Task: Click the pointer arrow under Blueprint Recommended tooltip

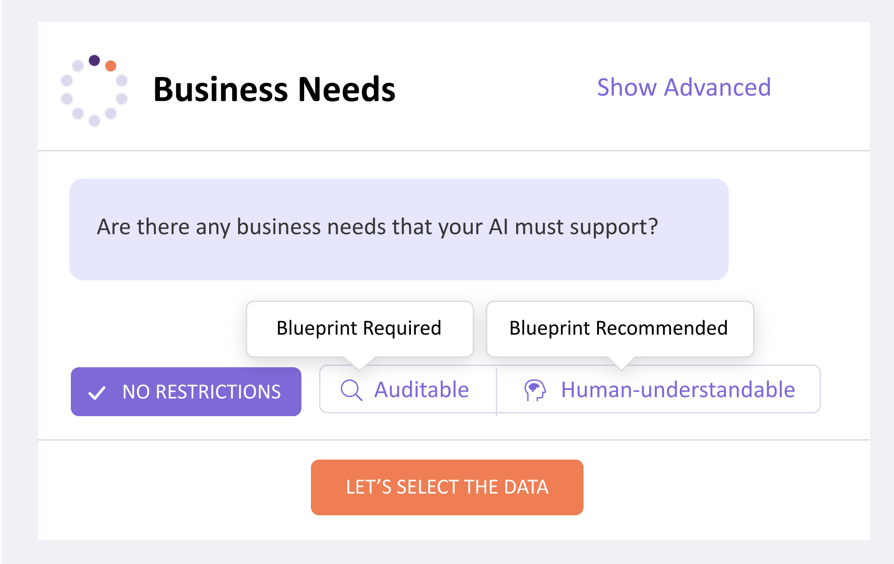Action: tap(621, 362)
